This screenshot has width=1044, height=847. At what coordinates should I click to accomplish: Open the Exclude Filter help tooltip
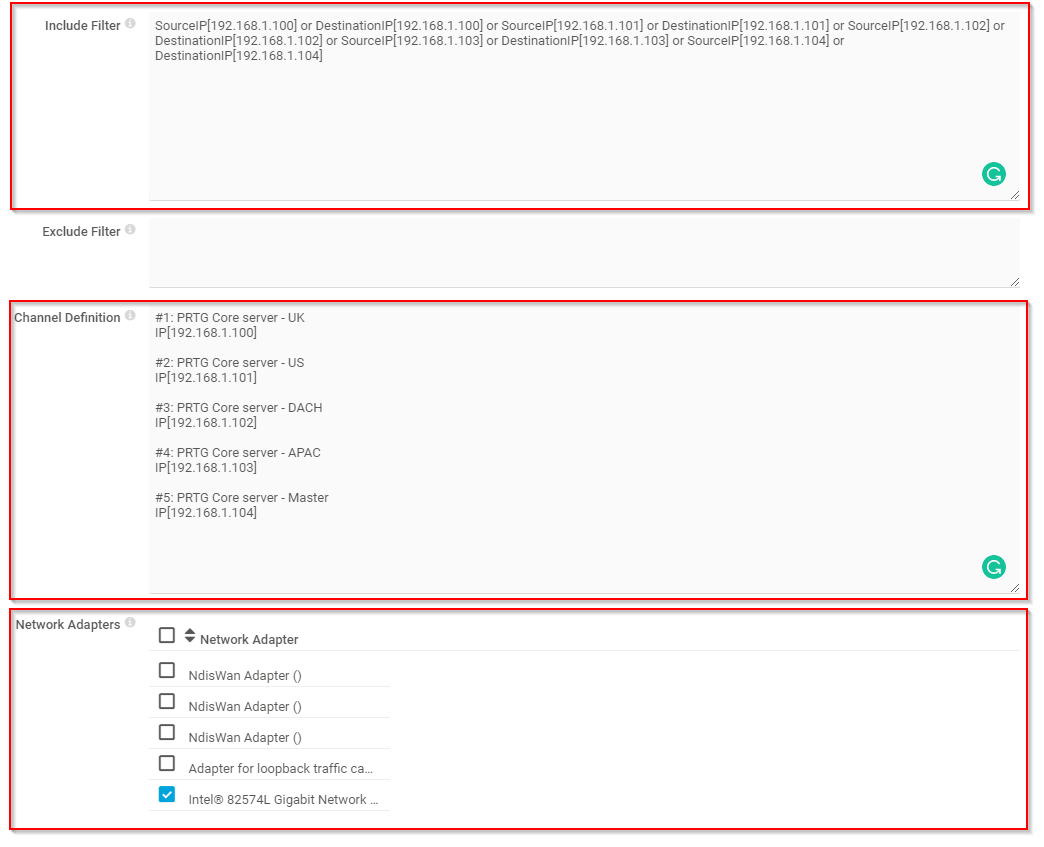[131, 227]
